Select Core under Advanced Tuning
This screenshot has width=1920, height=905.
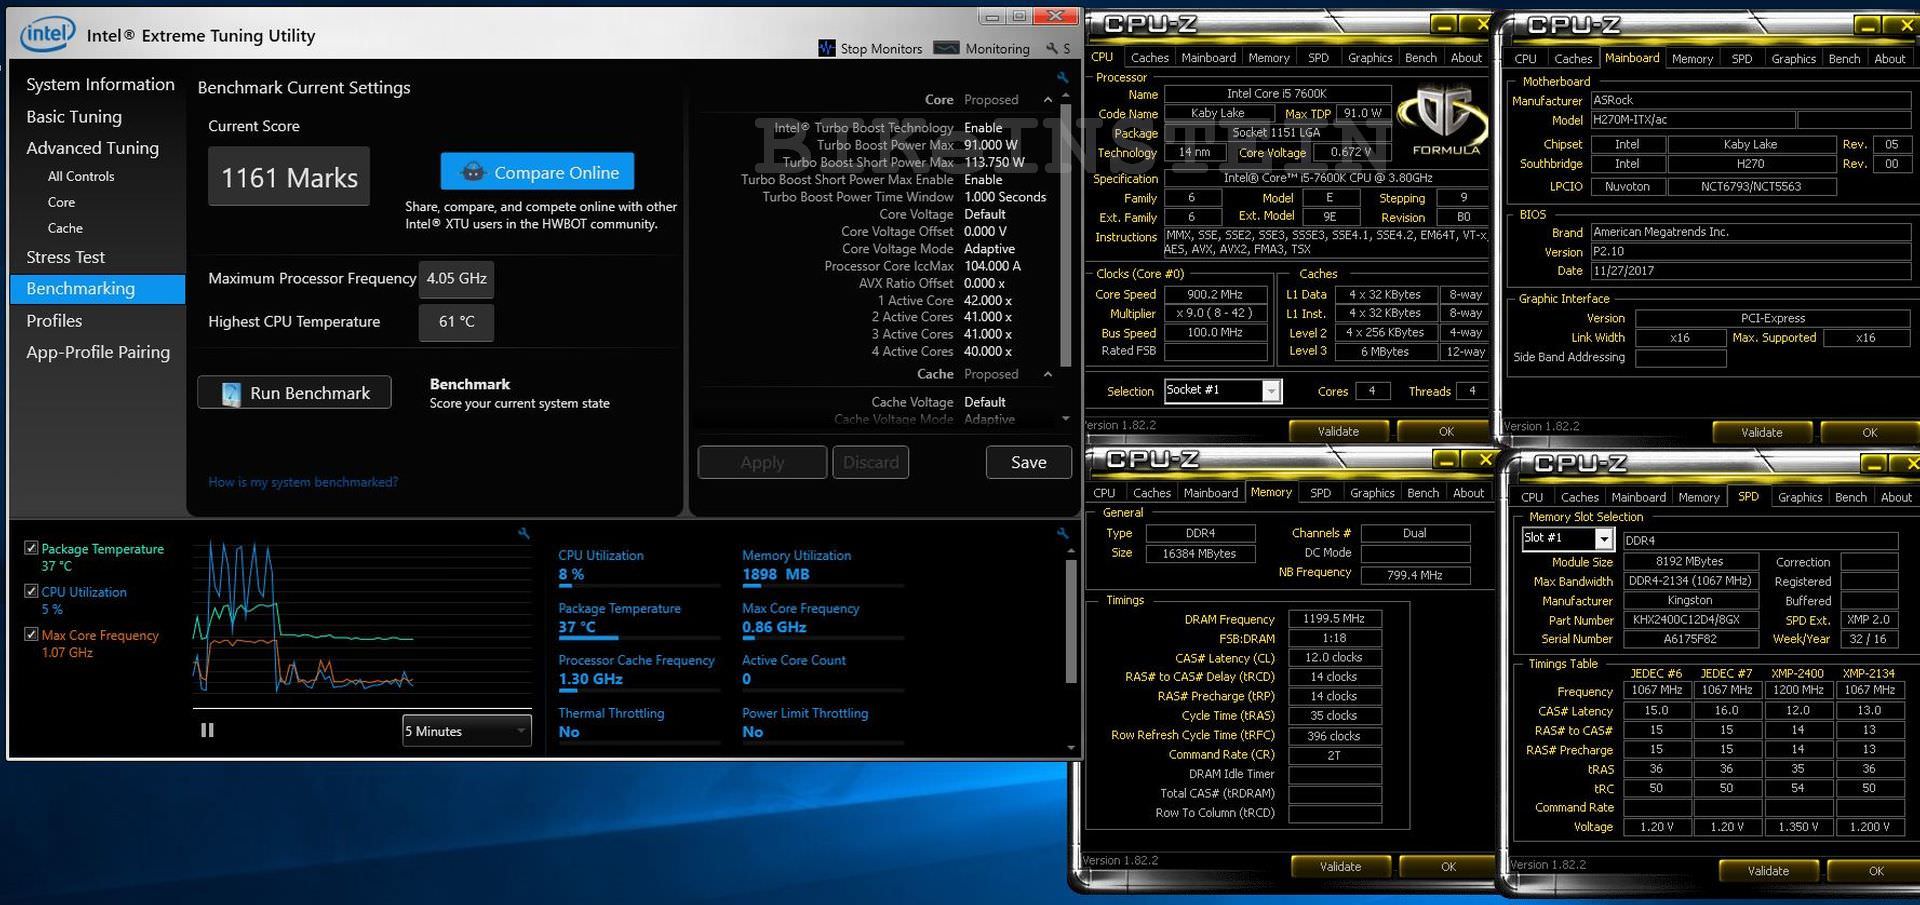pyautogui.click(x=61, y=202)
